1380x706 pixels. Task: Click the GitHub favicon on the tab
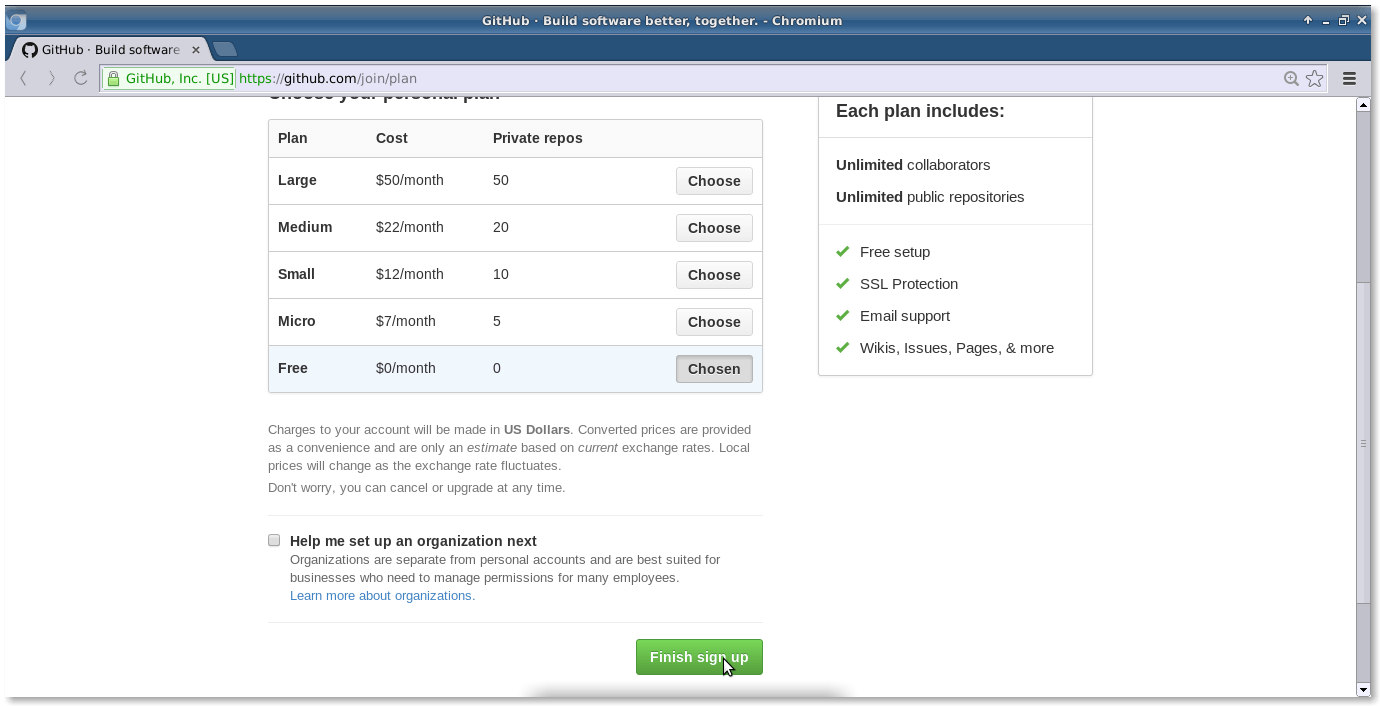30,49
